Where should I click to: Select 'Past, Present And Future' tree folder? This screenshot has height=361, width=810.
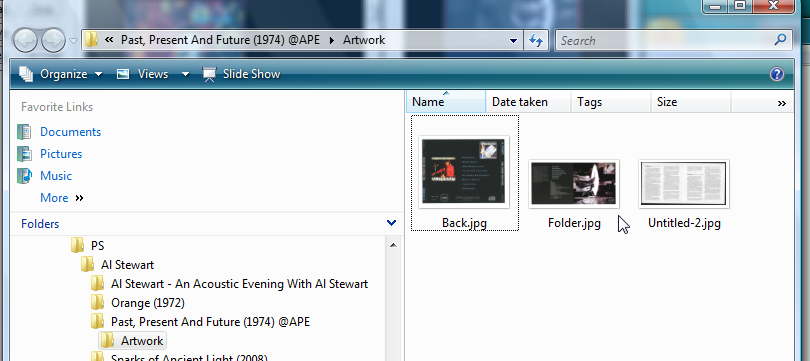click(210, 322)
